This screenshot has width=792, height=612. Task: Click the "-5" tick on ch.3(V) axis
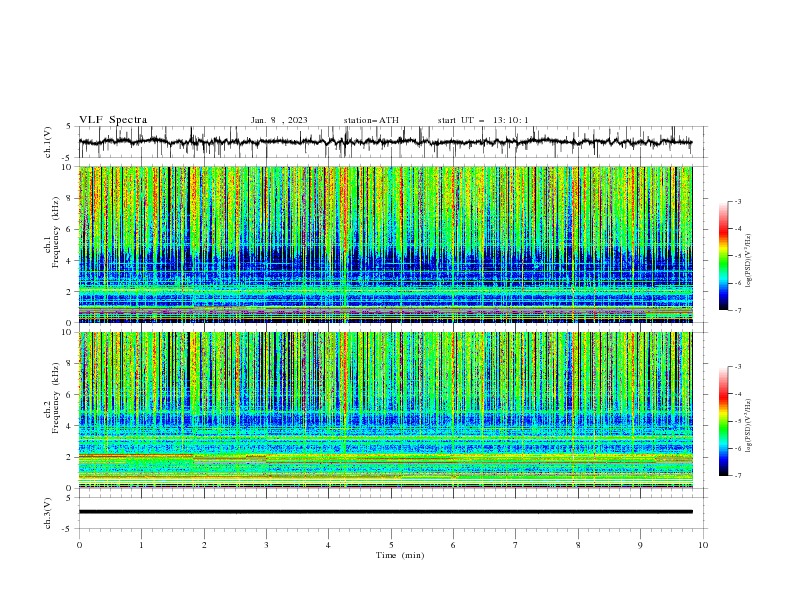coord(67,529)
